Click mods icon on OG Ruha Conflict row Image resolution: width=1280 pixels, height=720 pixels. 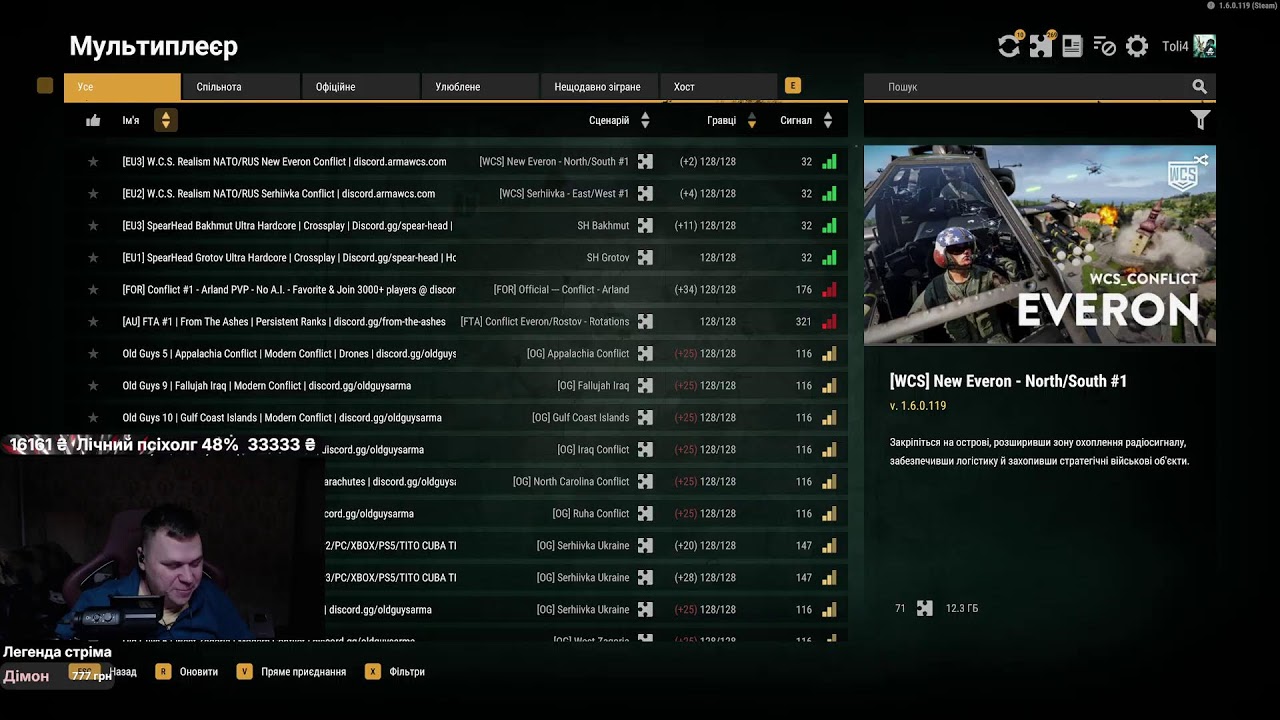click(645, 514)
